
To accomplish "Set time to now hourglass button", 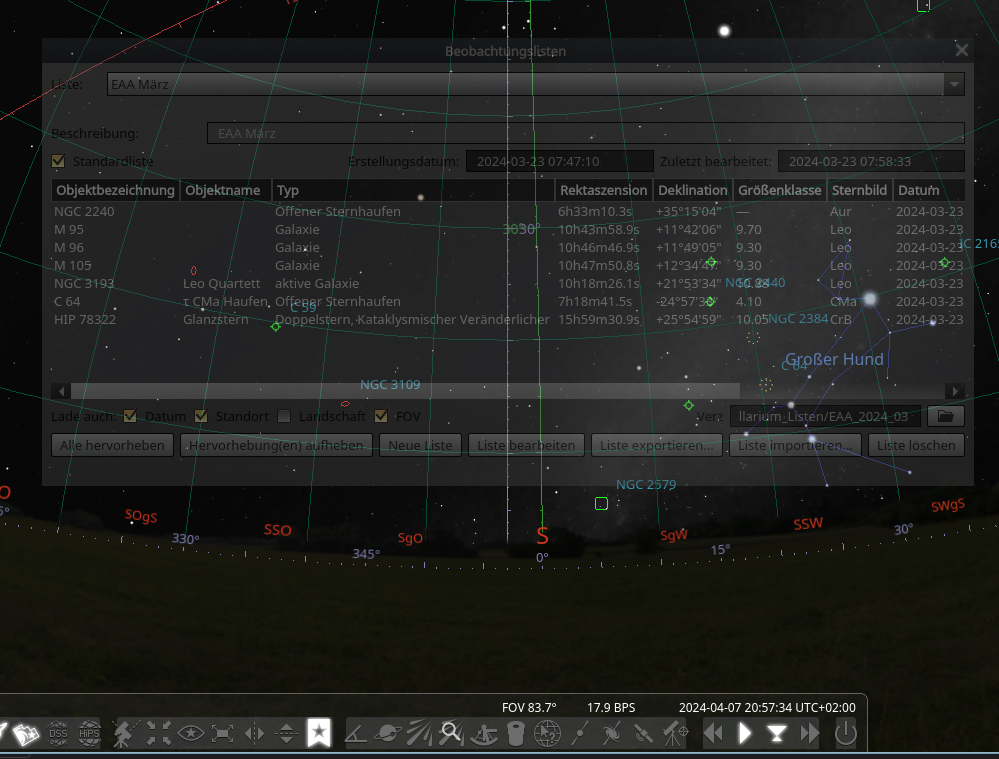I will click(777, 734).
